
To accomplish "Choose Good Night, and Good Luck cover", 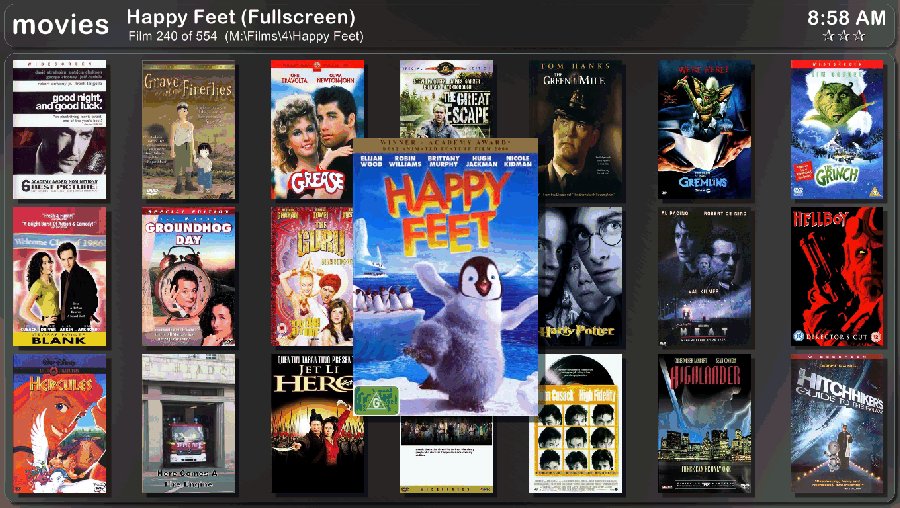I will [60, 130].
